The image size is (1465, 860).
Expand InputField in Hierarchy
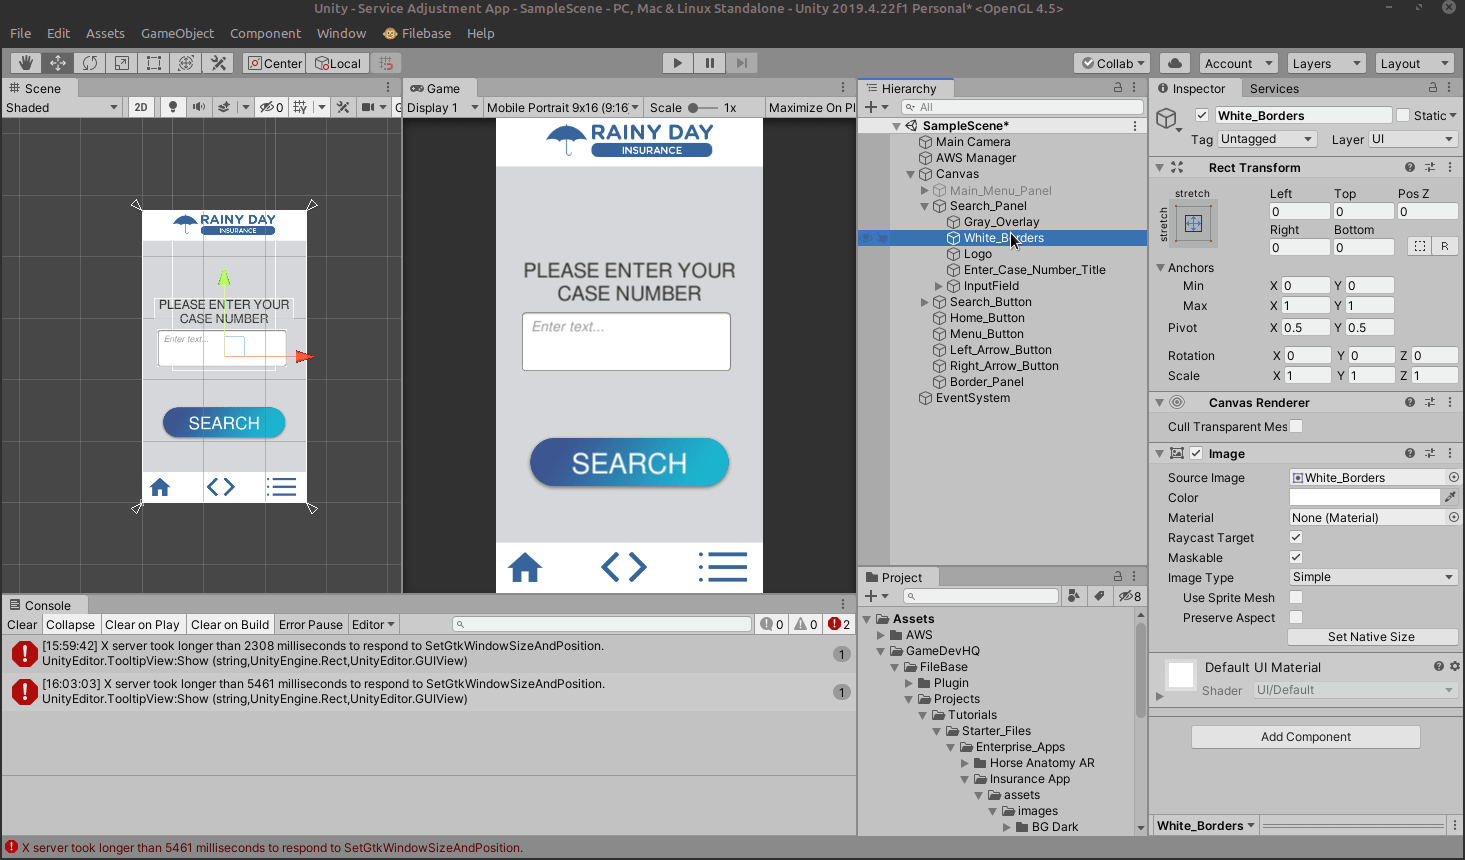click(938, 286)
